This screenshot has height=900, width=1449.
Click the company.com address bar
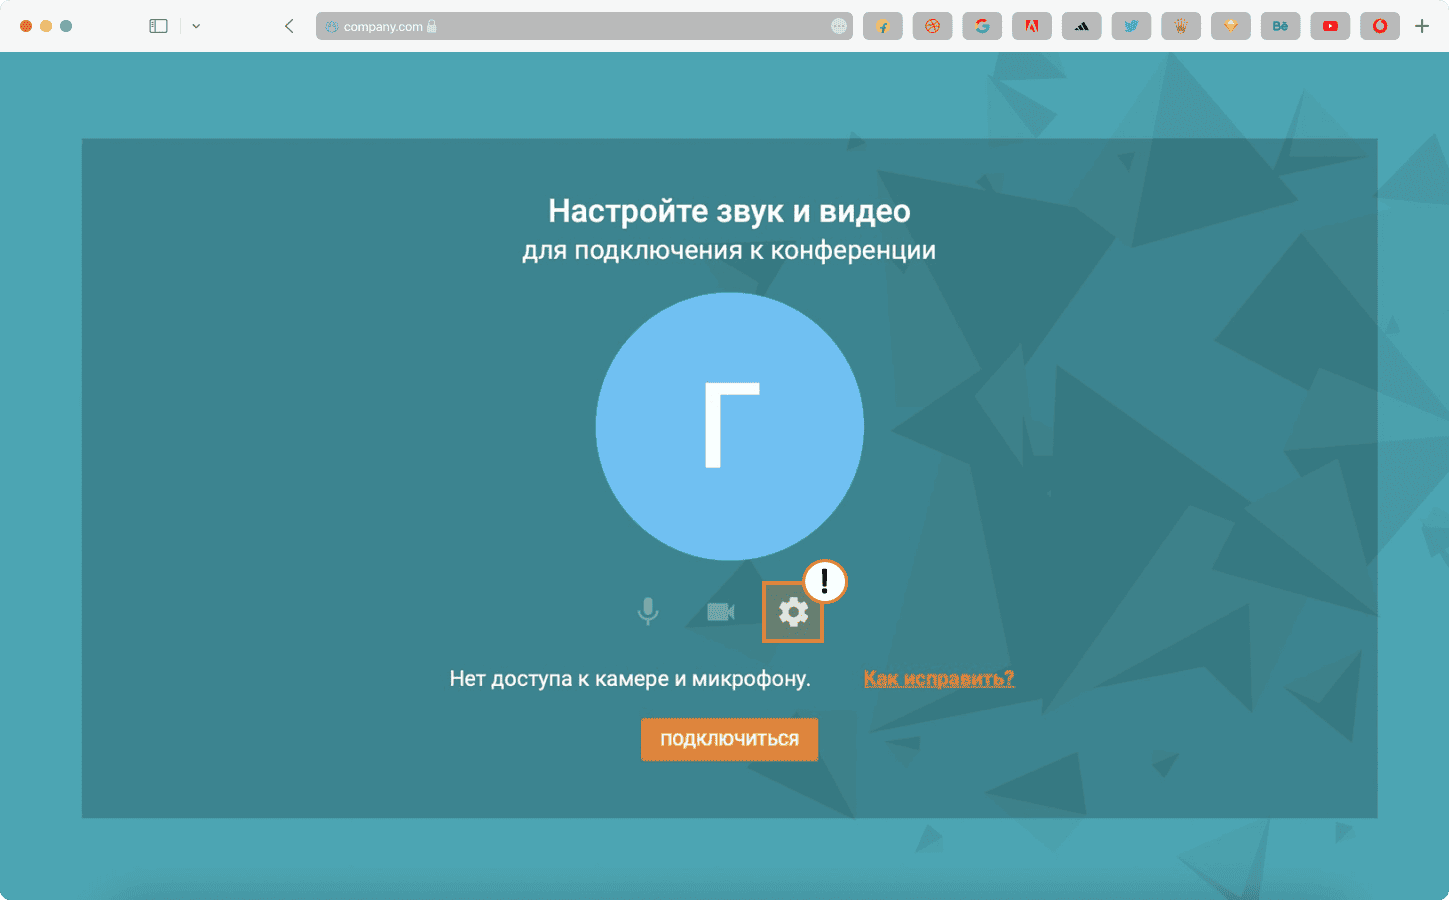click(x=584, y=26)
